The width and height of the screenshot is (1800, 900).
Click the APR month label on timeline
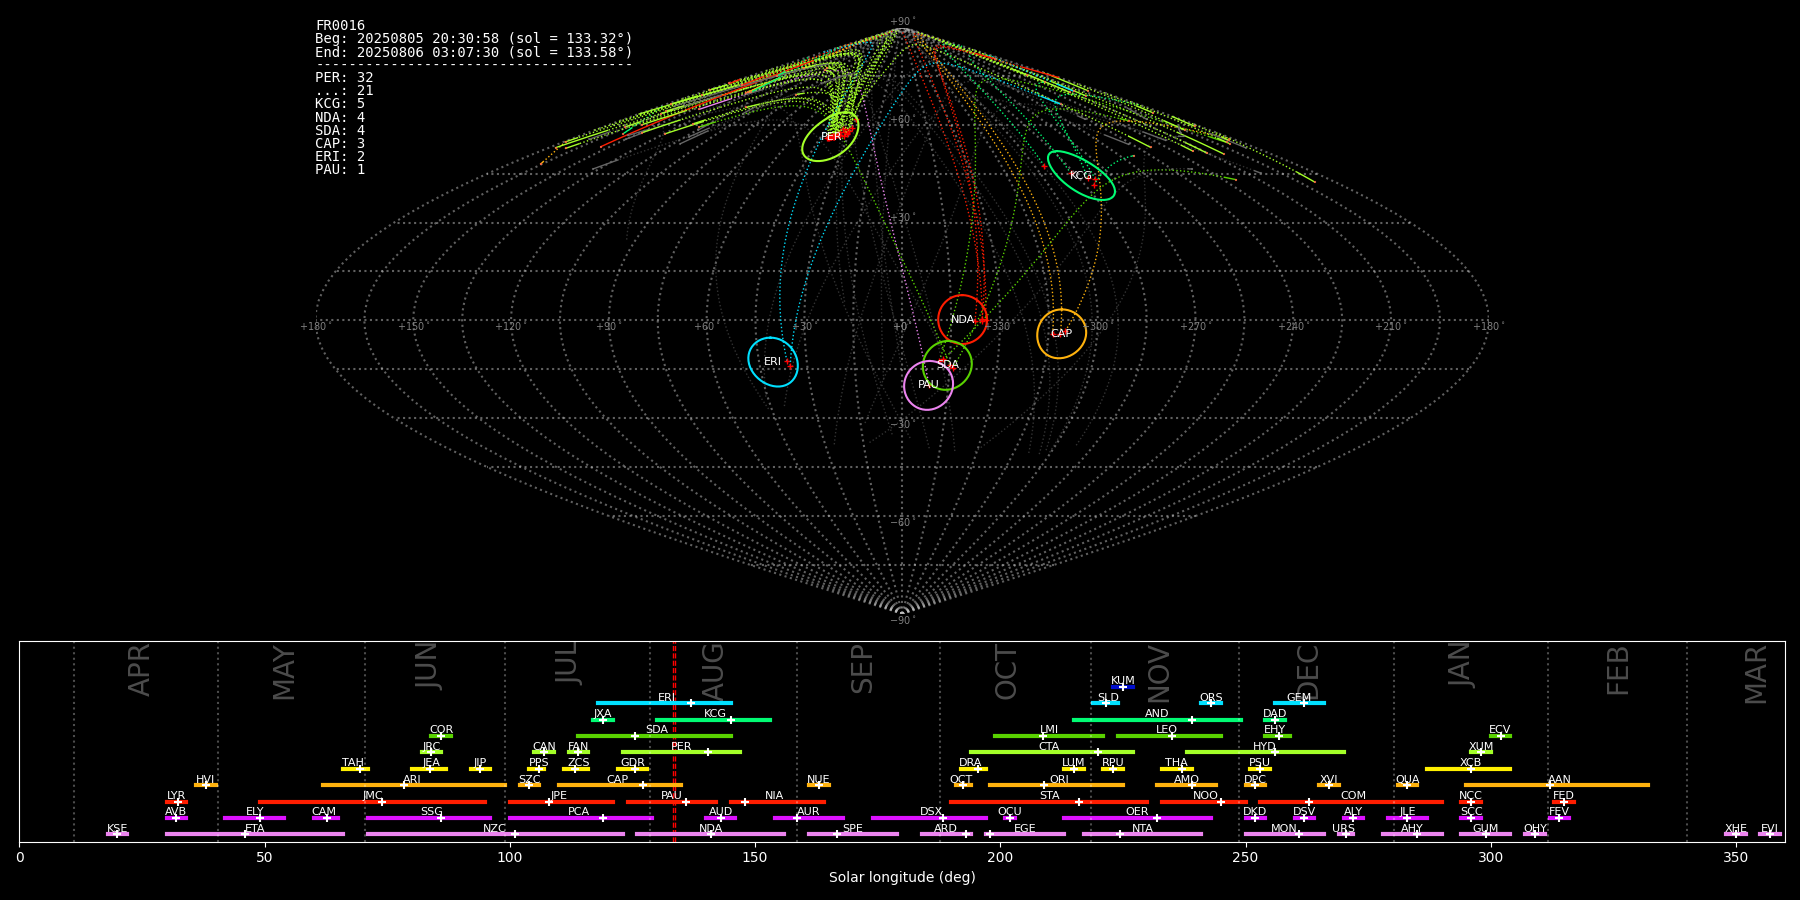click(139, 670)
